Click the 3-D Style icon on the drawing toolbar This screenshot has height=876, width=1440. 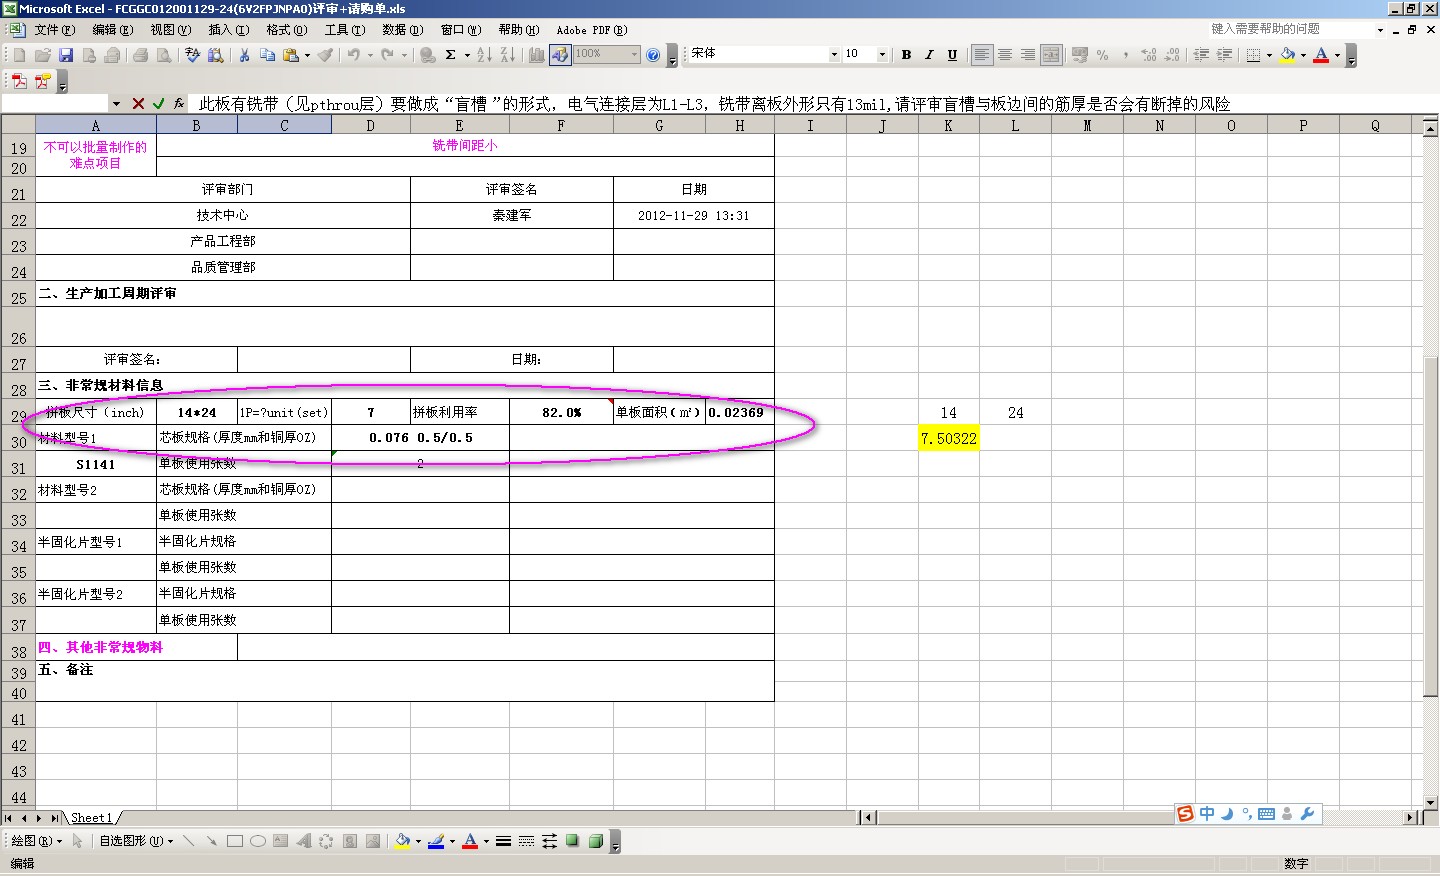(596, 841)
